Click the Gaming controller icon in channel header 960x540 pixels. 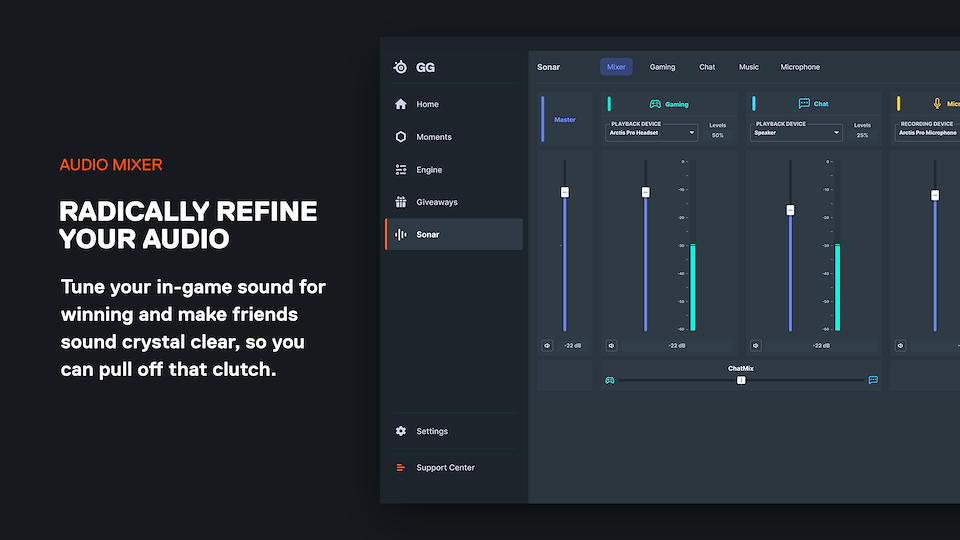tap(655, 104)
